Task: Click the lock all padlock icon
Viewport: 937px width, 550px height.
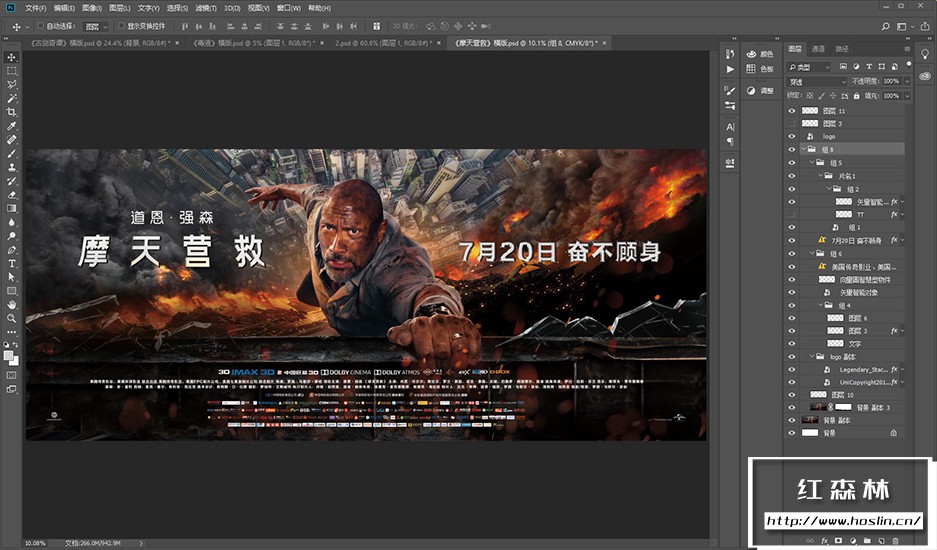Action: pyautogui.click(x=856, y=96)
